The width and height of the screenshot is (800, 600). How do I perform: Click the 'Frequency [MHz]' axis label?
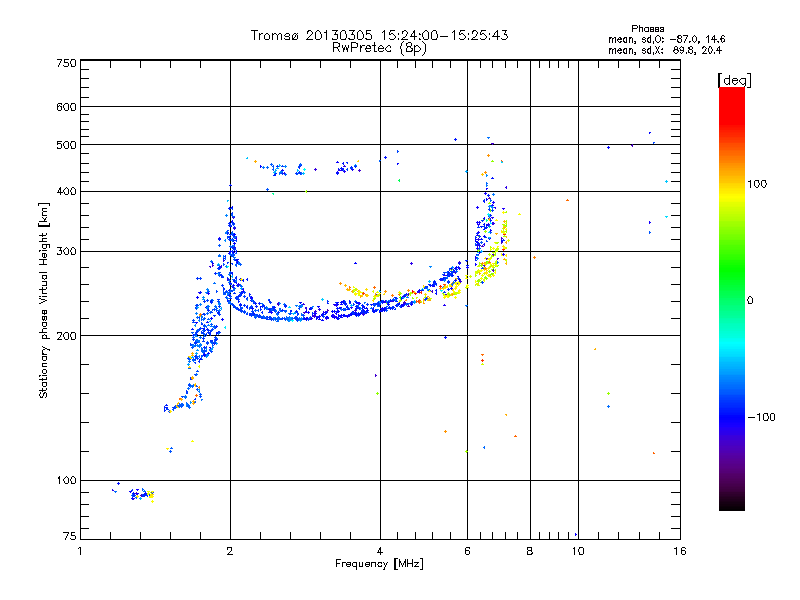pyautogui.click(x=379, y=564)
